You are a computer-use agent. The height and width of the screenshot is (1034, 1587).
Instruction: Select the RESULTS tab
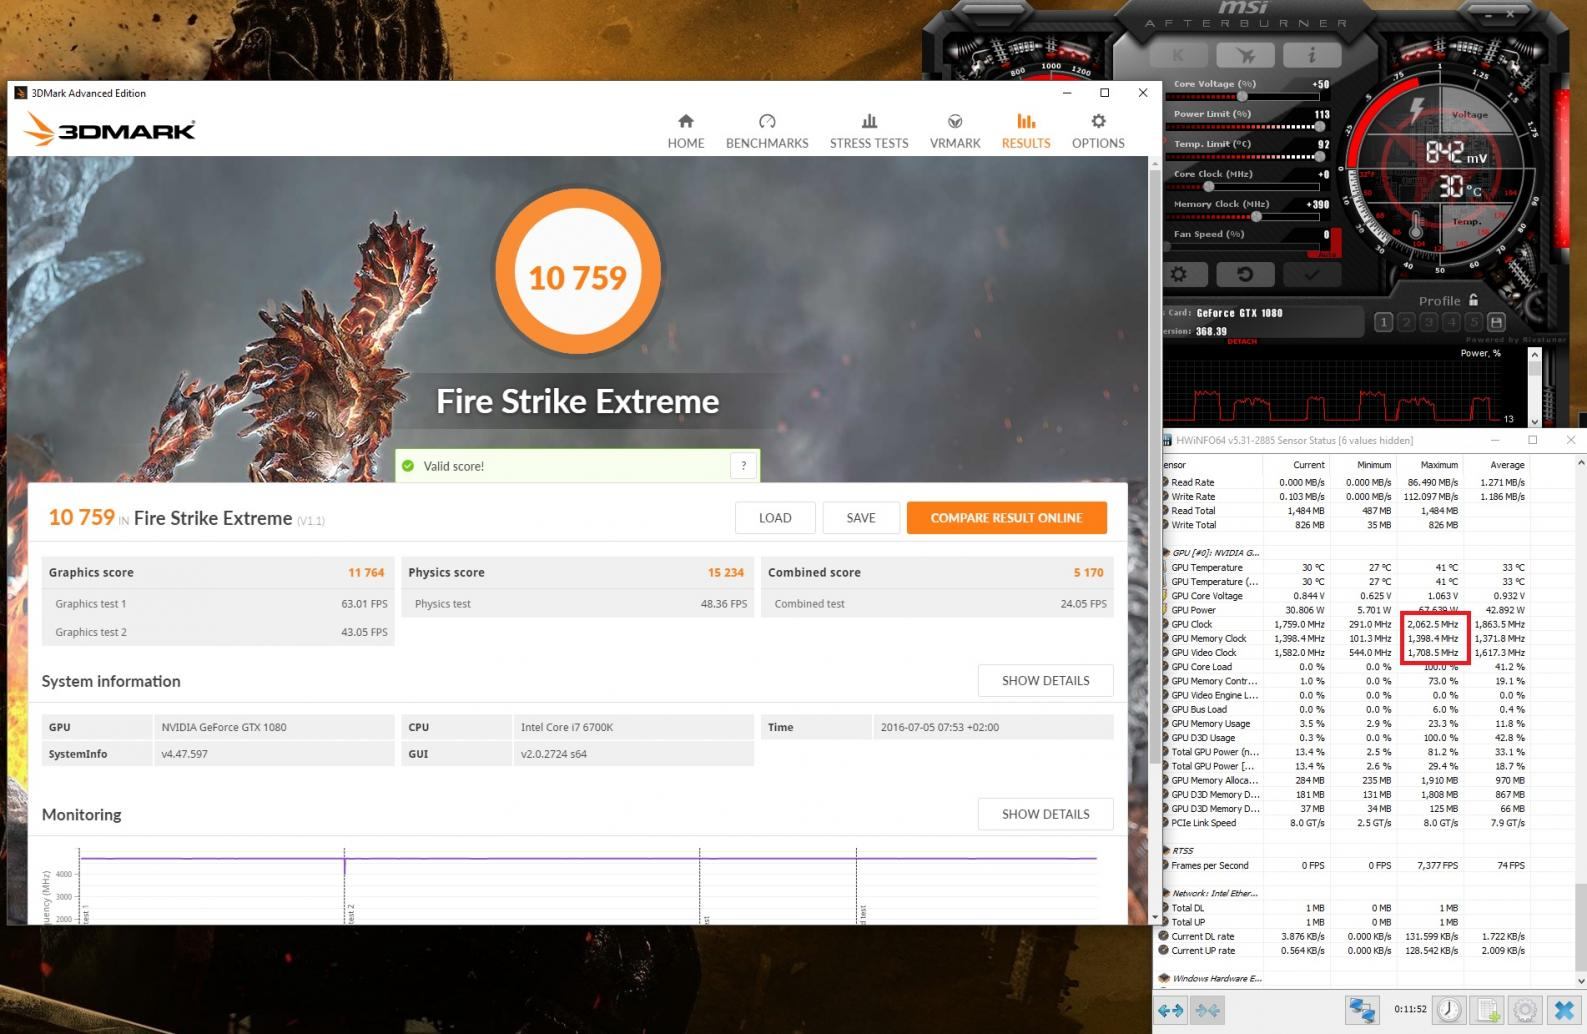(x=1026, y=131)
